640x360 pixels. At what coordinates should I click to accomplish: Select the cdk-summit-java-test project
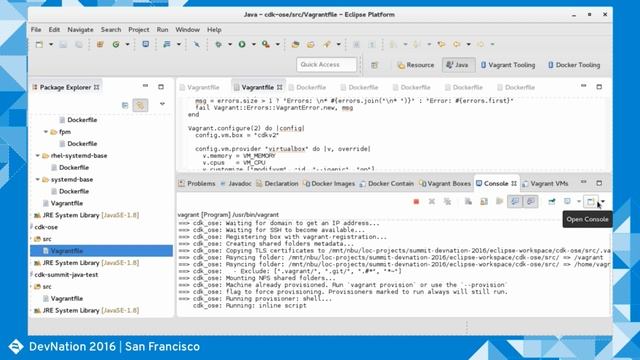tap(66, 275)
